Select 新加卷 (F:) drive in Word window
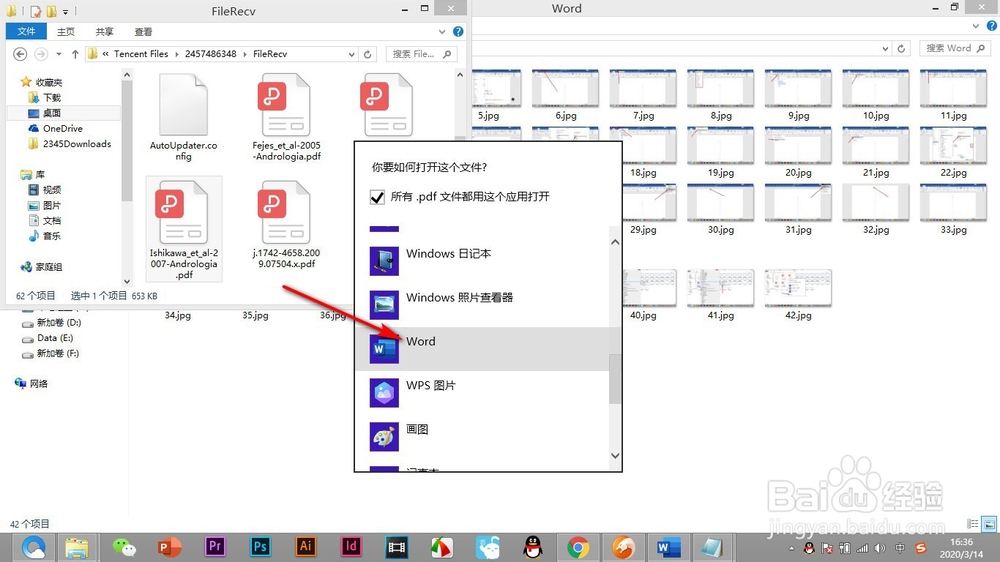 [50, 353]
